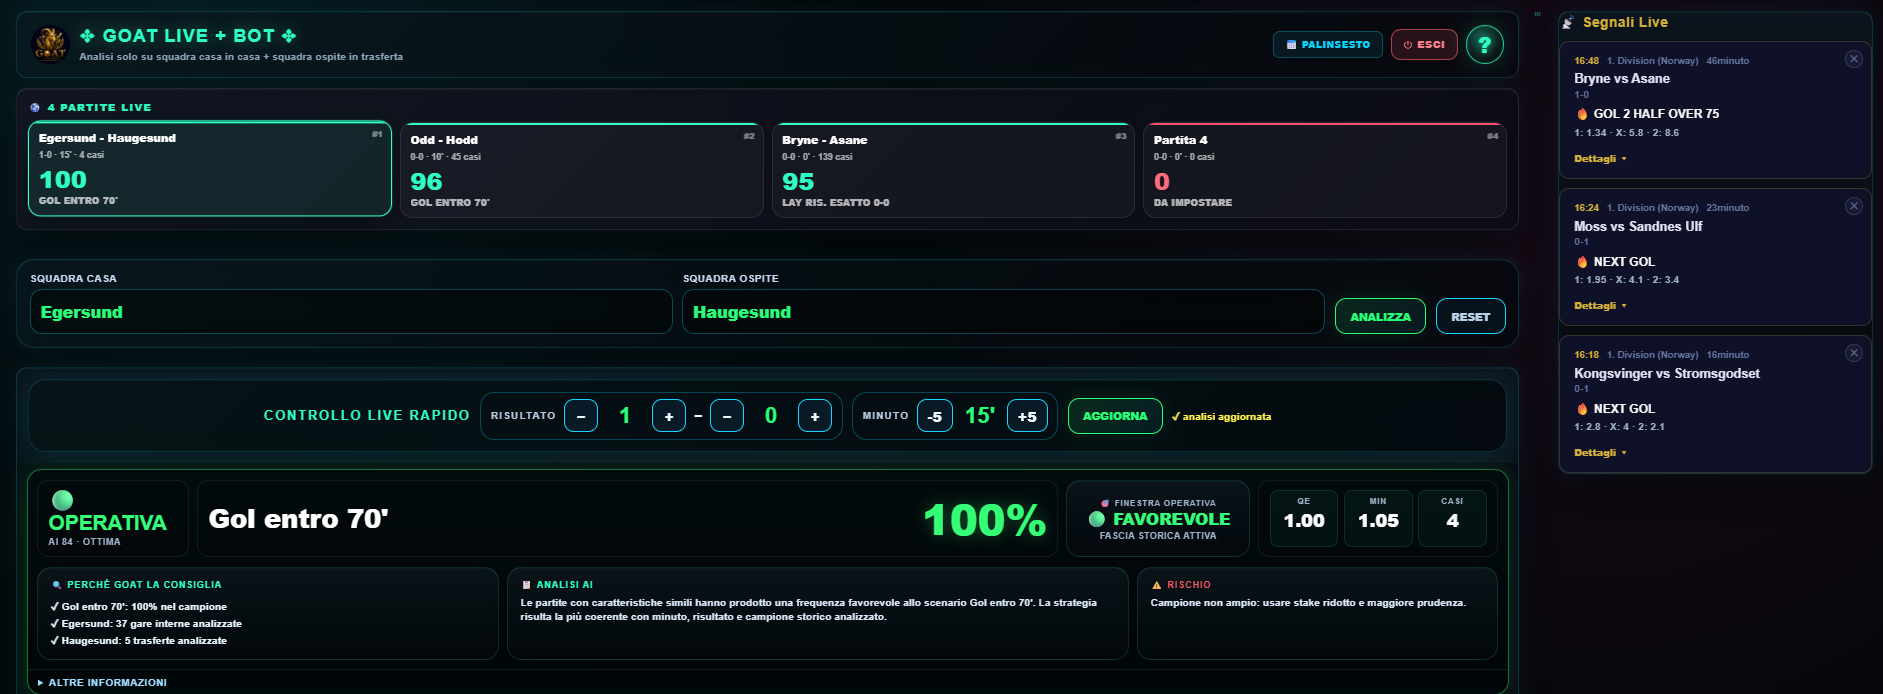Click the fire icon for Kongsvinger NEXT GOL

pos(1582,409)
